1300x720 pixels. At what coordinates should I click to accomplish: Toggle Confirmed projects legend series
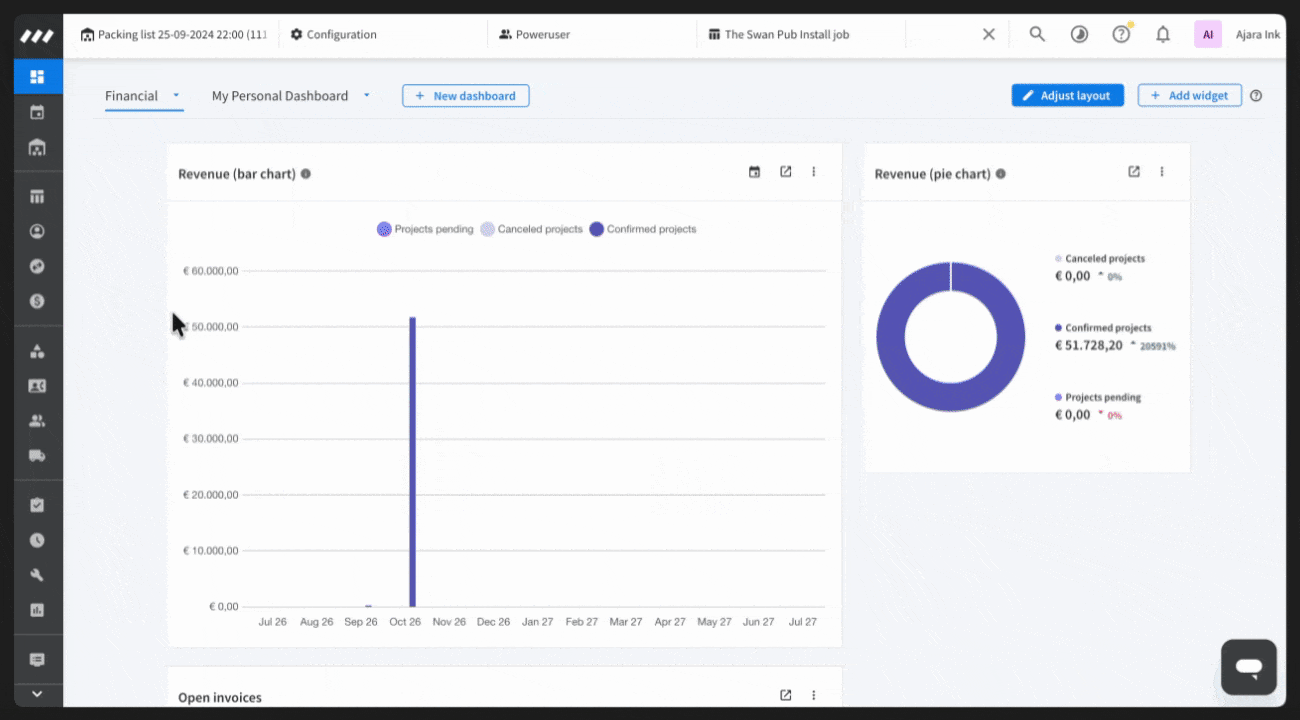tap(643, 229)
